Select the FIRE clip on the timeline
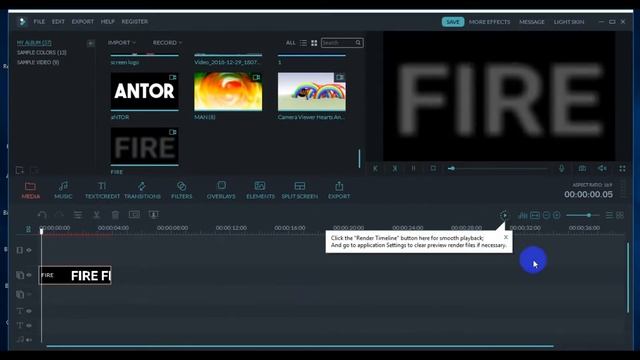 click(75, 275)
